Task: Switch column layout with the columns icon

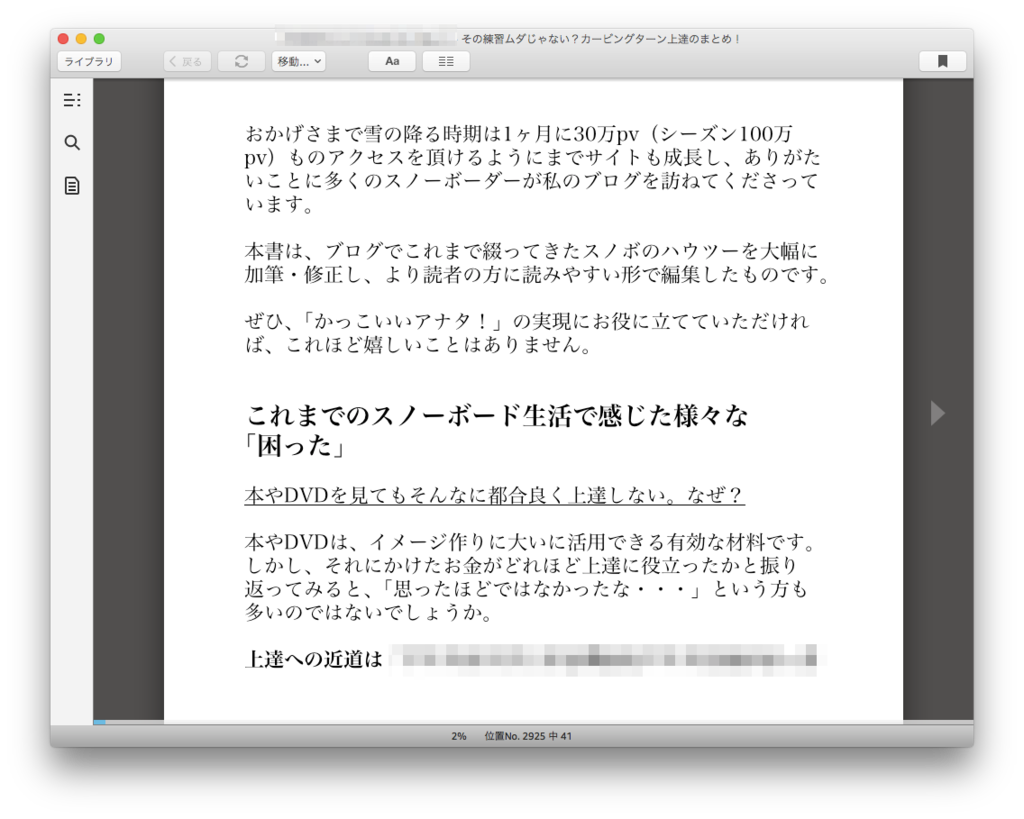Action: (x=446, y=61)
